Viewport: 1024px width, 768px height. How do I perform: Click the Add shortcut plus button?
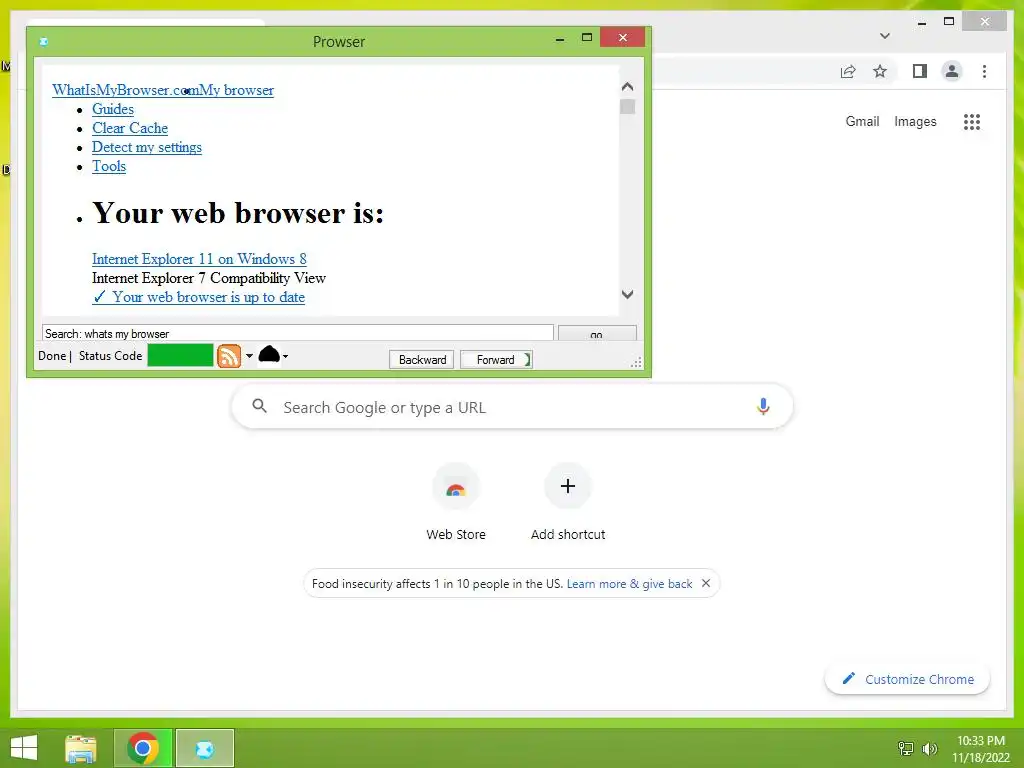tap(568, 486)
